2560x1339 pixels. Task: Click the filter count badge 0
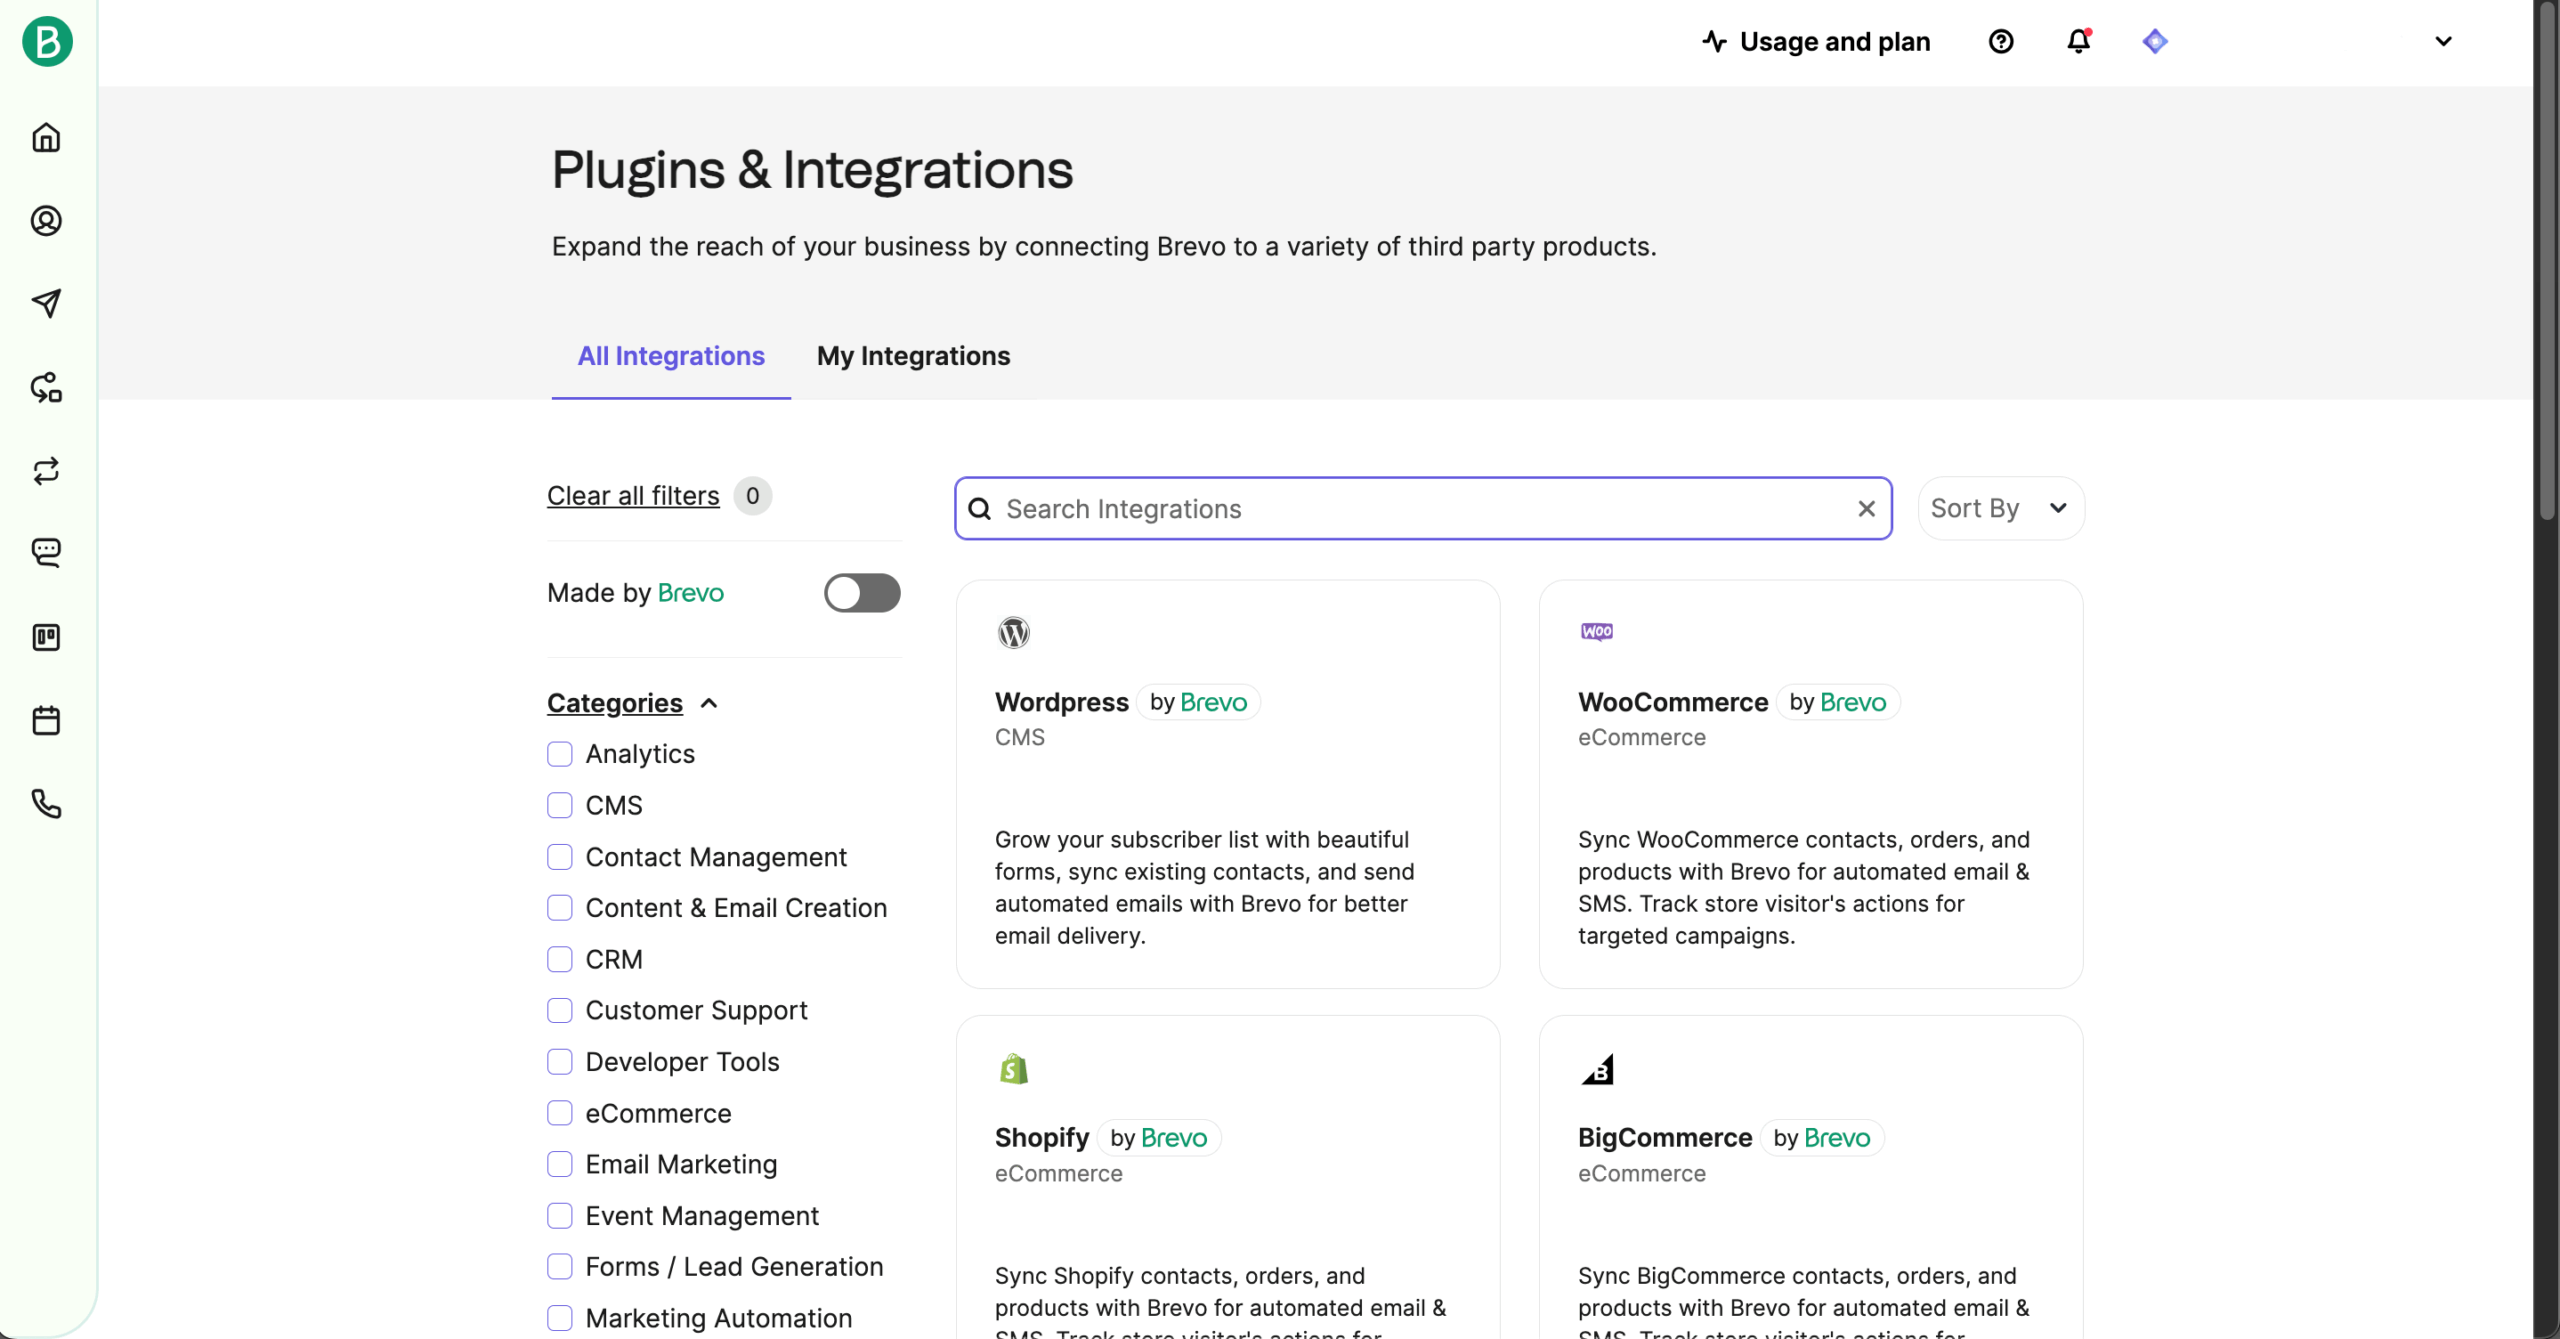pos(752,496)
